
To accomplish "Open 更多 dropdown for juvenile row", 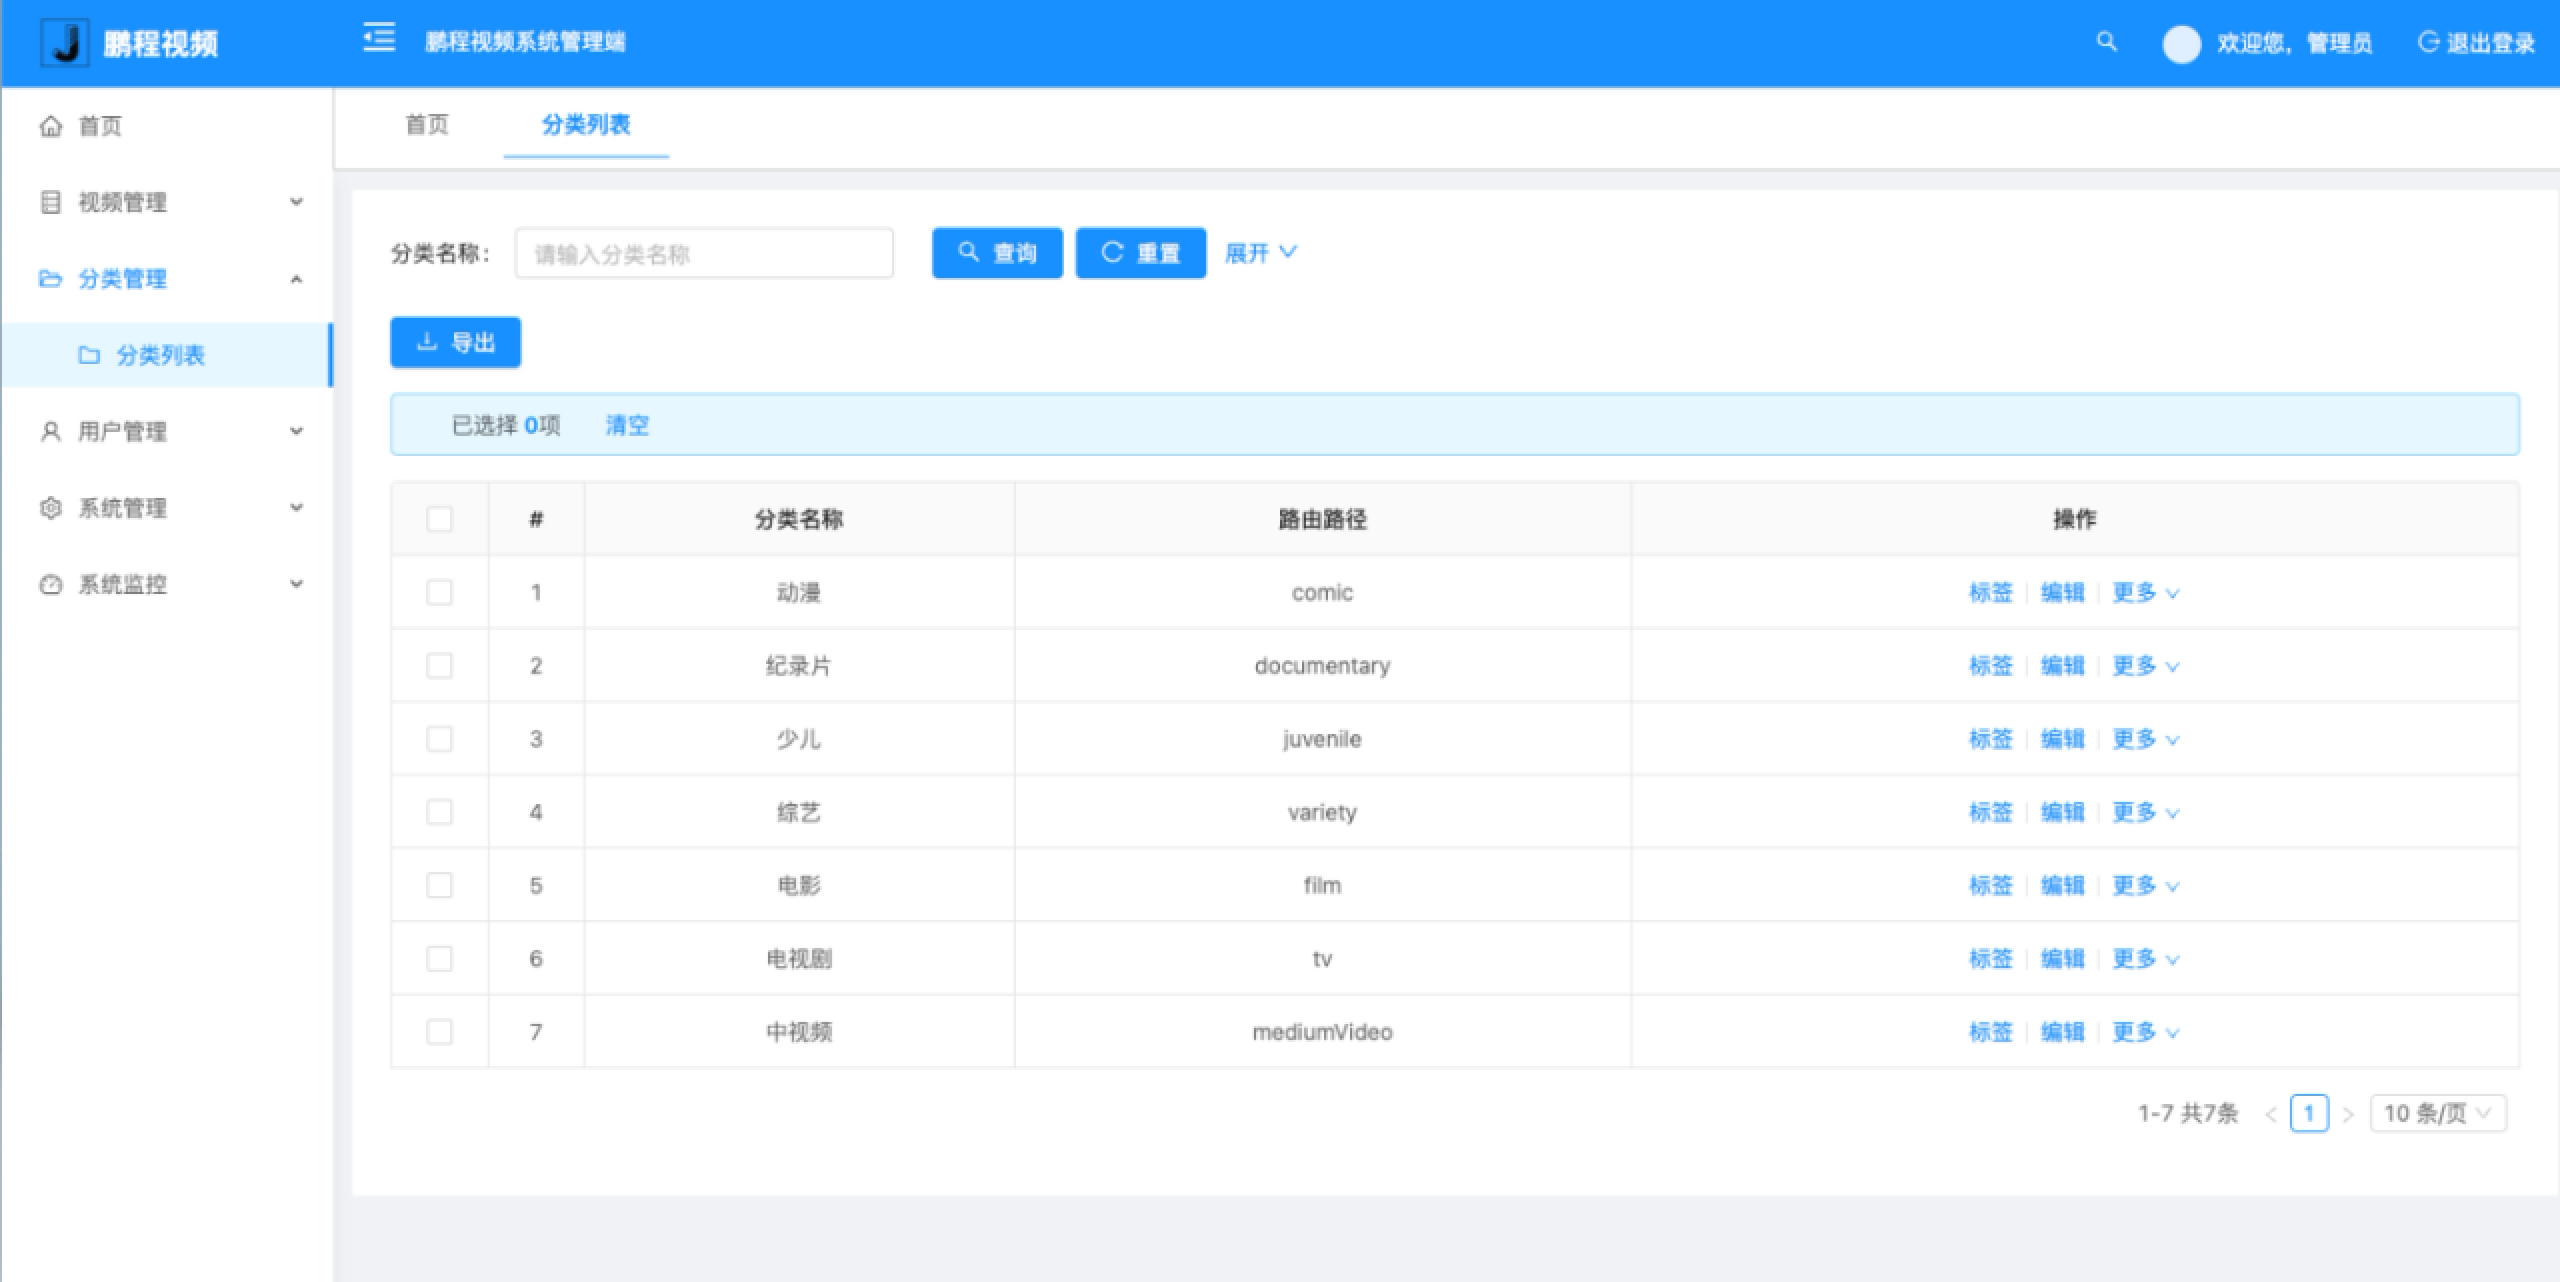I will (x=2145, y=739).
